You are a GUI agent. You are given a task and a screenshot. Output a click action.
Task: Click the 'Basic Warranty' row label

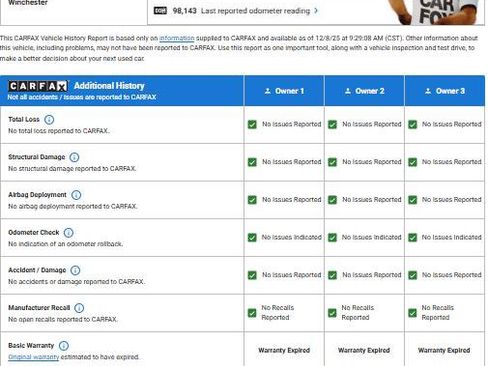click(x=31, y=345)
